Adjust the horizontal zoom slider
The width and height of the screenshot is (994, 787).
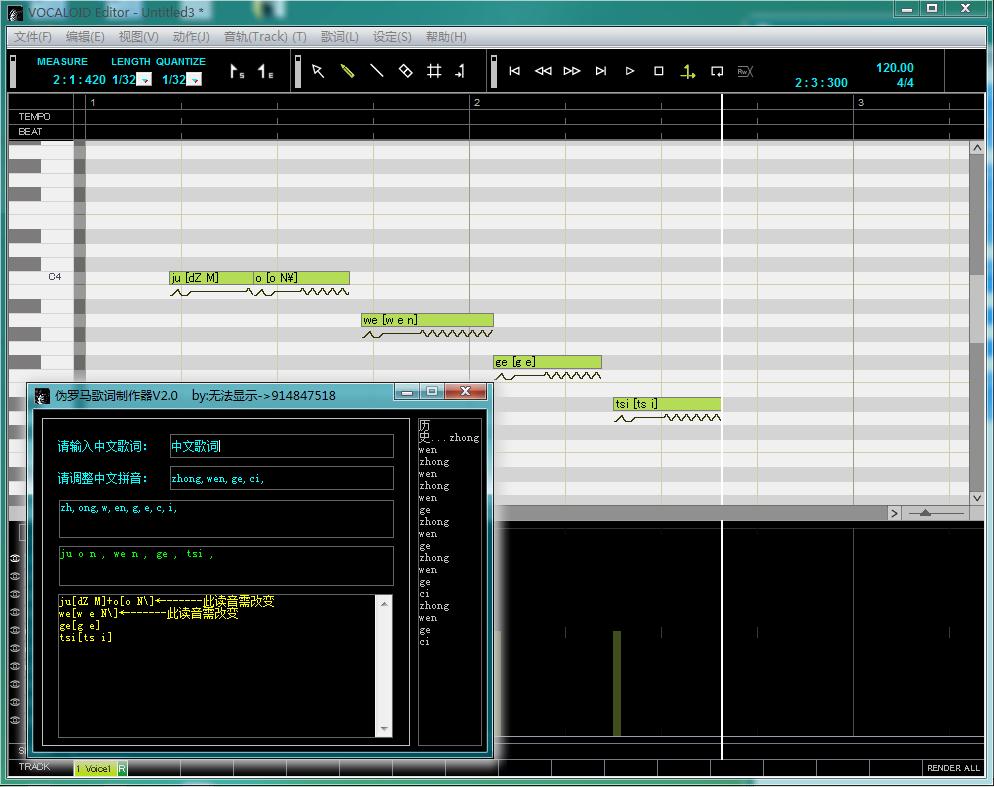926,512
